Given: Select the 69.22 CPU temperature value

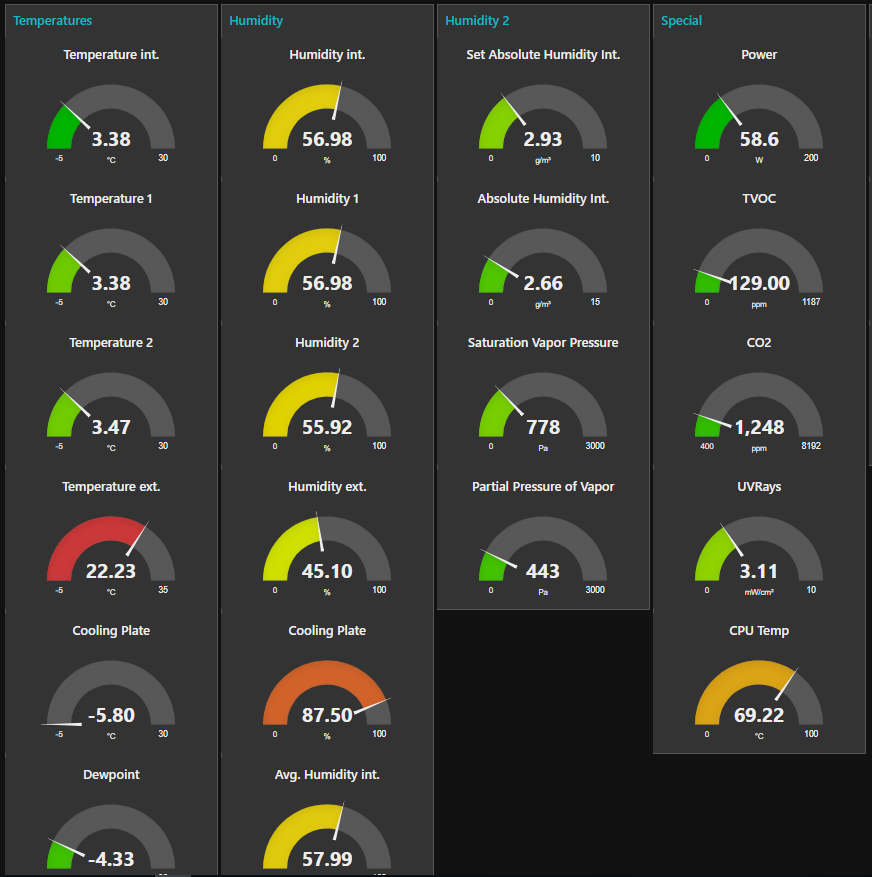Looking at the screenshot, I should click(759, 715).
